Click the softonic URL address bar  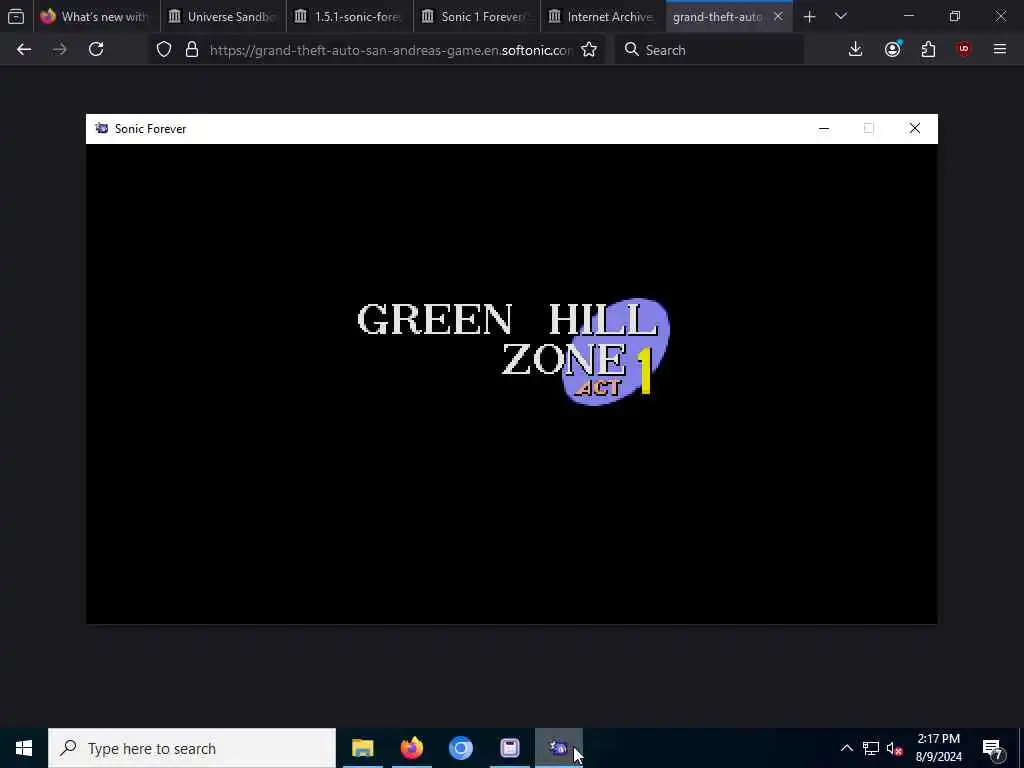click(391, 50)
